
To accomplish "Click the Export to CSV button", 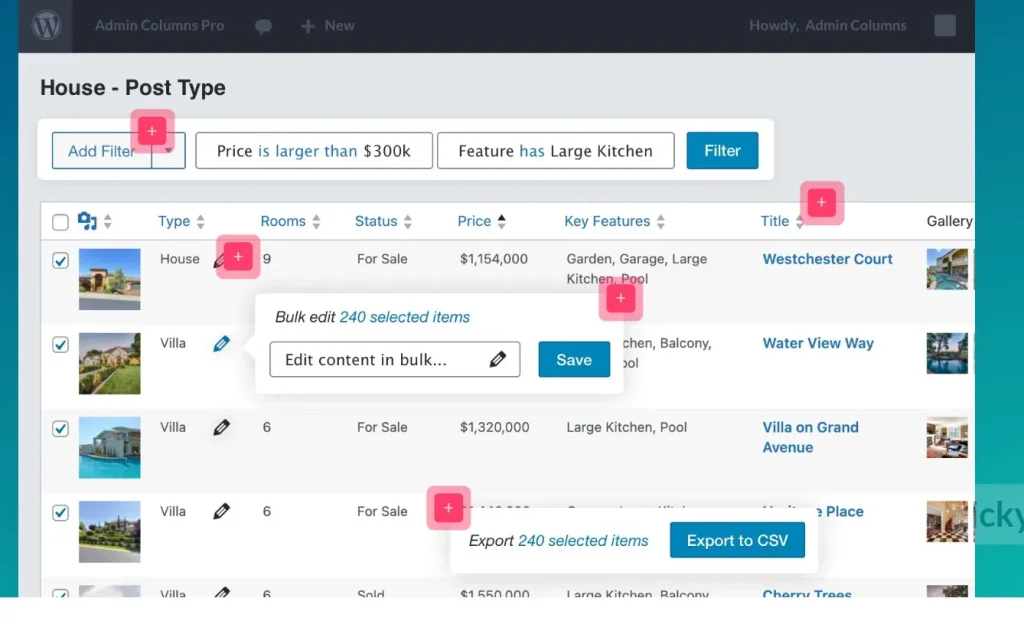I will pyautogui.click(x=736, y=541).
